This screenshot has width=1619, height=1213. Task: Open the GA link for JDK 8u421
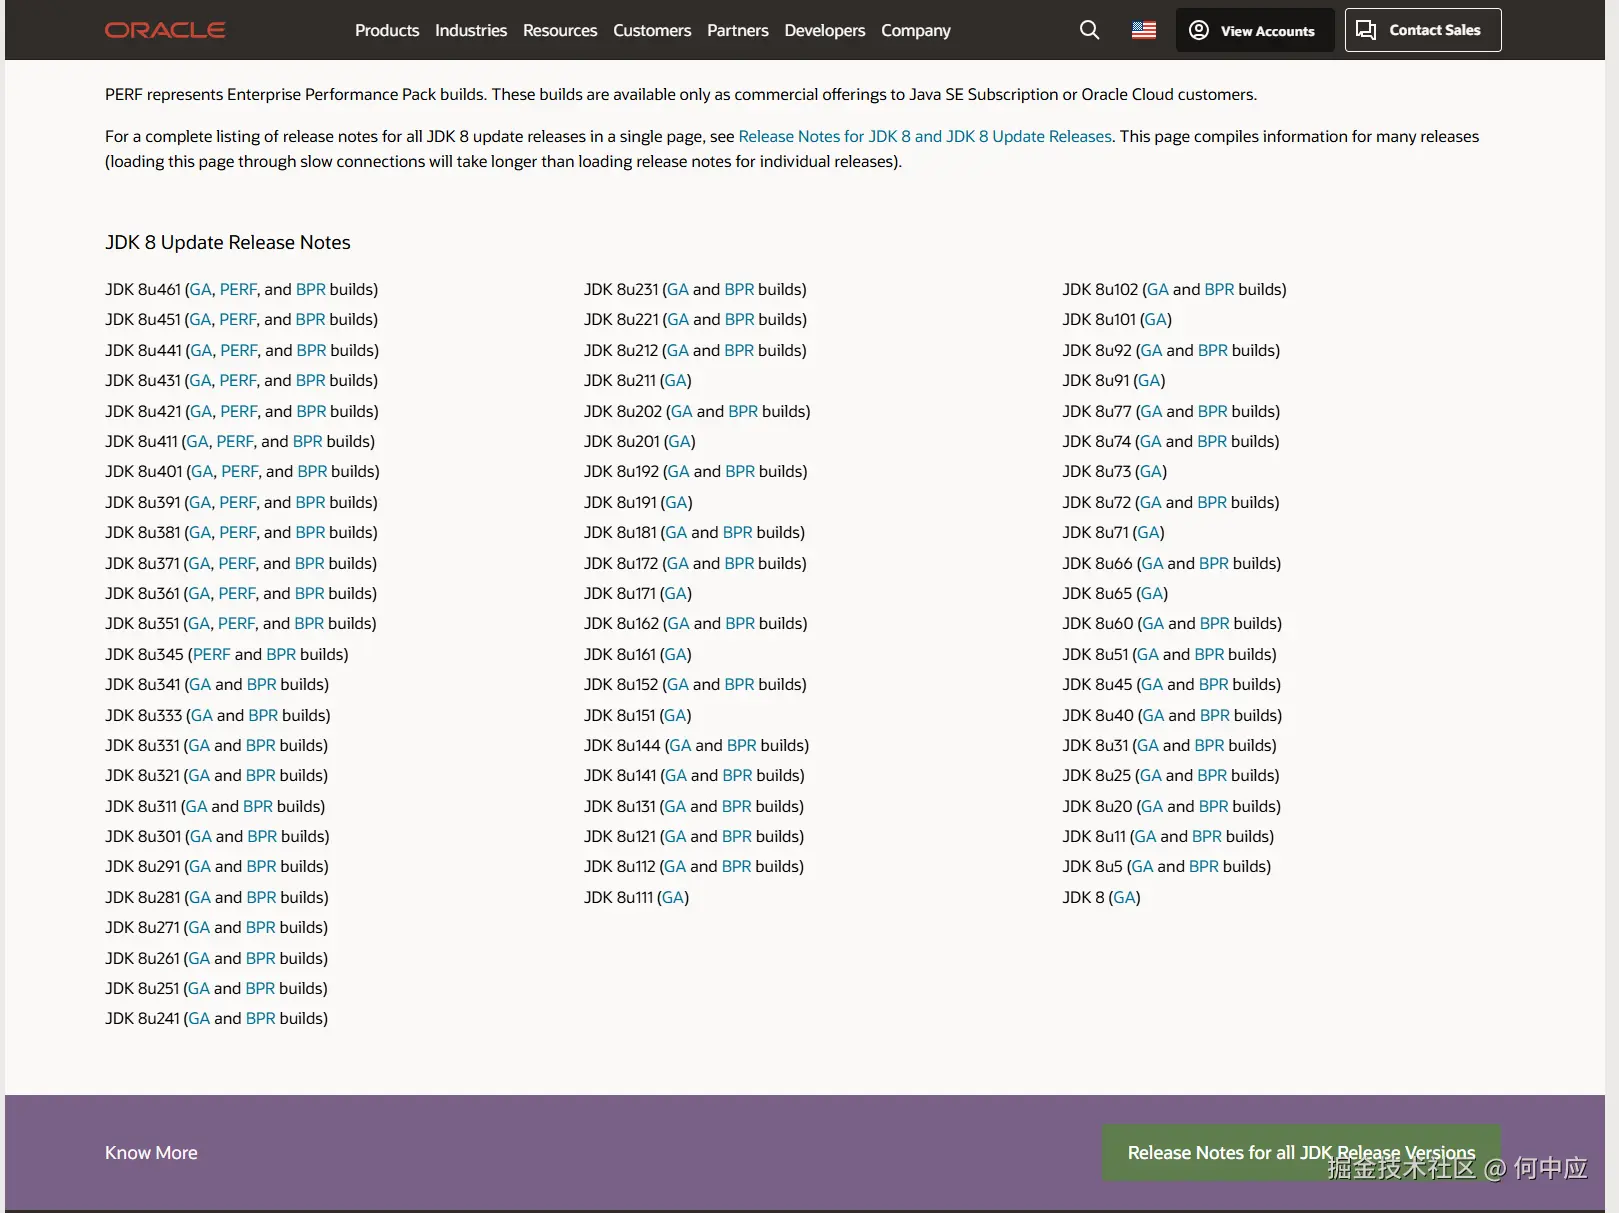[x=201, y=411]
